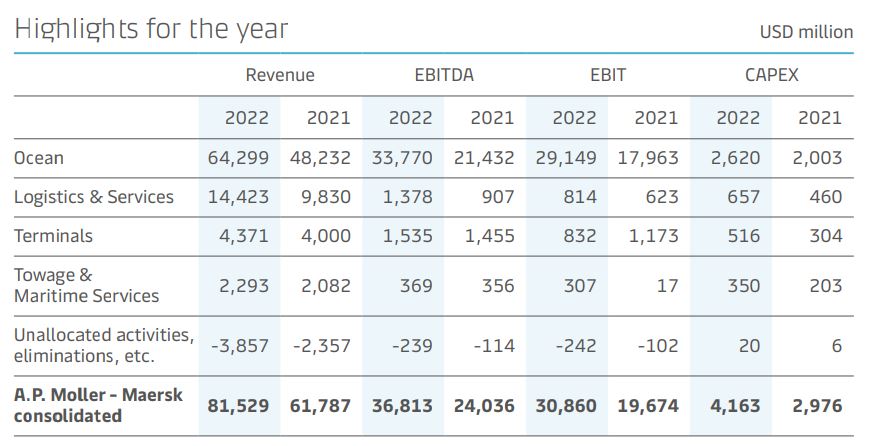This screenshot has height=446, width=870.
Task: Click the 'Highlights for the year' heading
Action: 151,30
